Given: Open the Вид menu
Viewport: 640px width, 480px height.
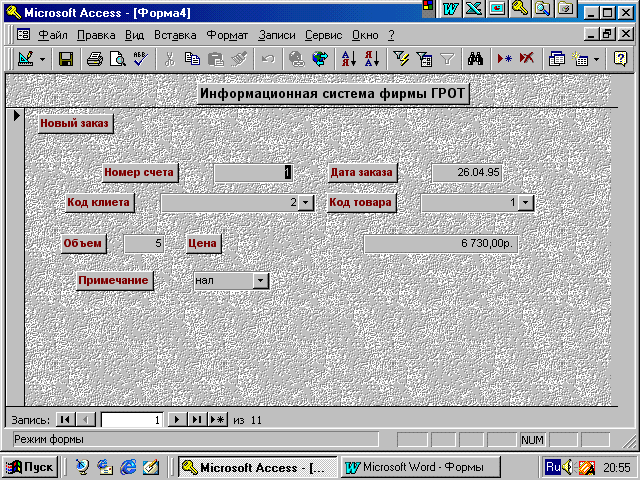Looking at the screenshot, I should pyautogui.click(x=134, y=35).
